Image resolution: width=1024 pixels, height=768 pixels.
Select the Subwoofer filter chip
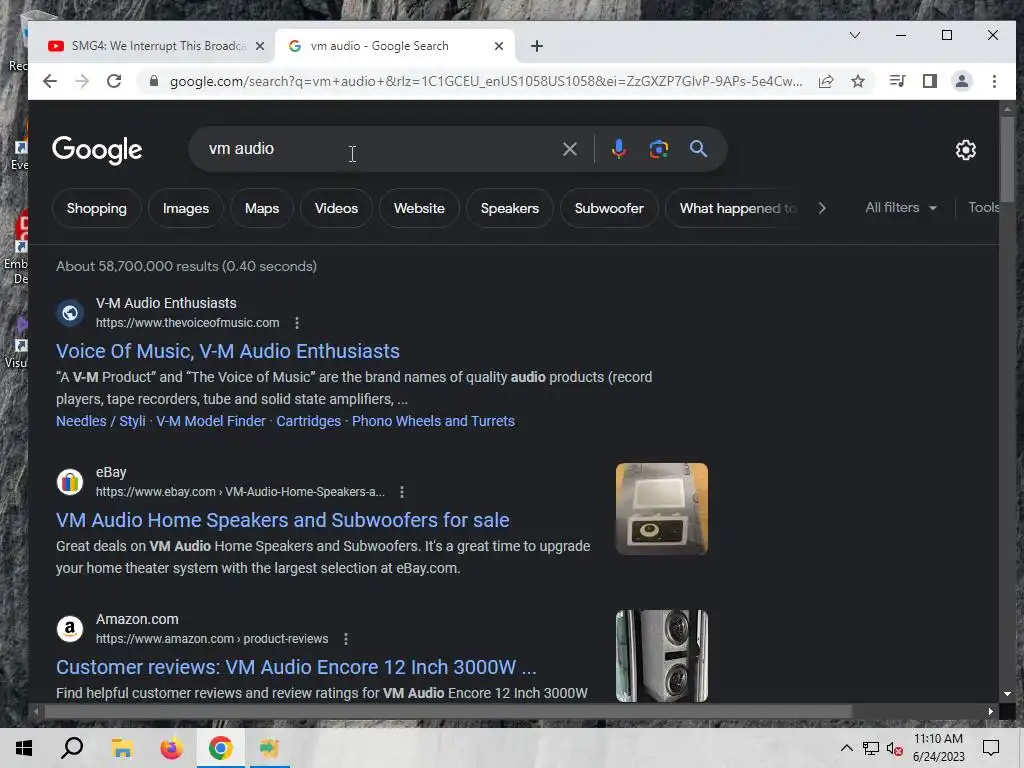pyautogui.click(x=609, y=208)
